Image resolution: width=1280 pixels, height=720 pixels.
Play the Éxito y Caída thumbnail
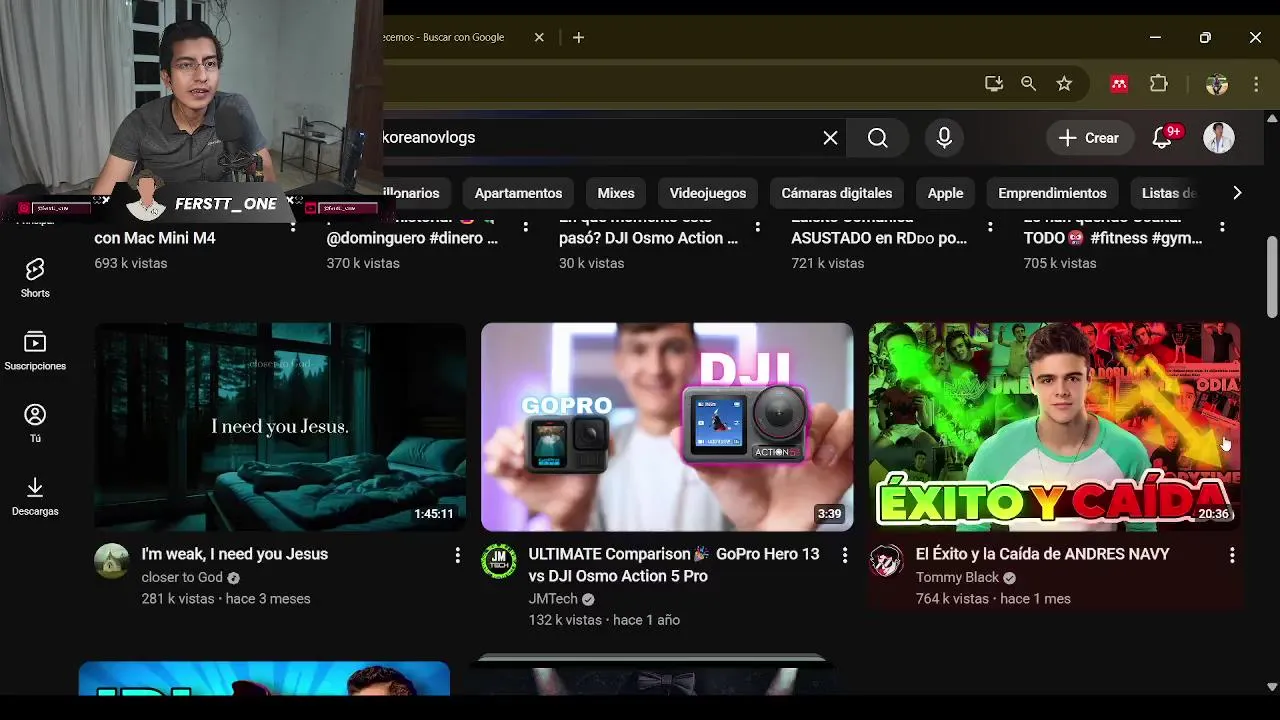tap(1054, 427)
